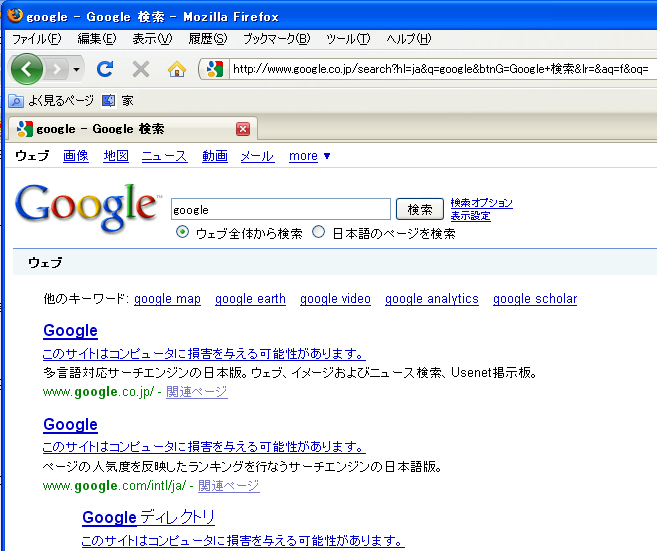Go to the Home page icon
Screen dimensions: 657x551
(177, 69)
